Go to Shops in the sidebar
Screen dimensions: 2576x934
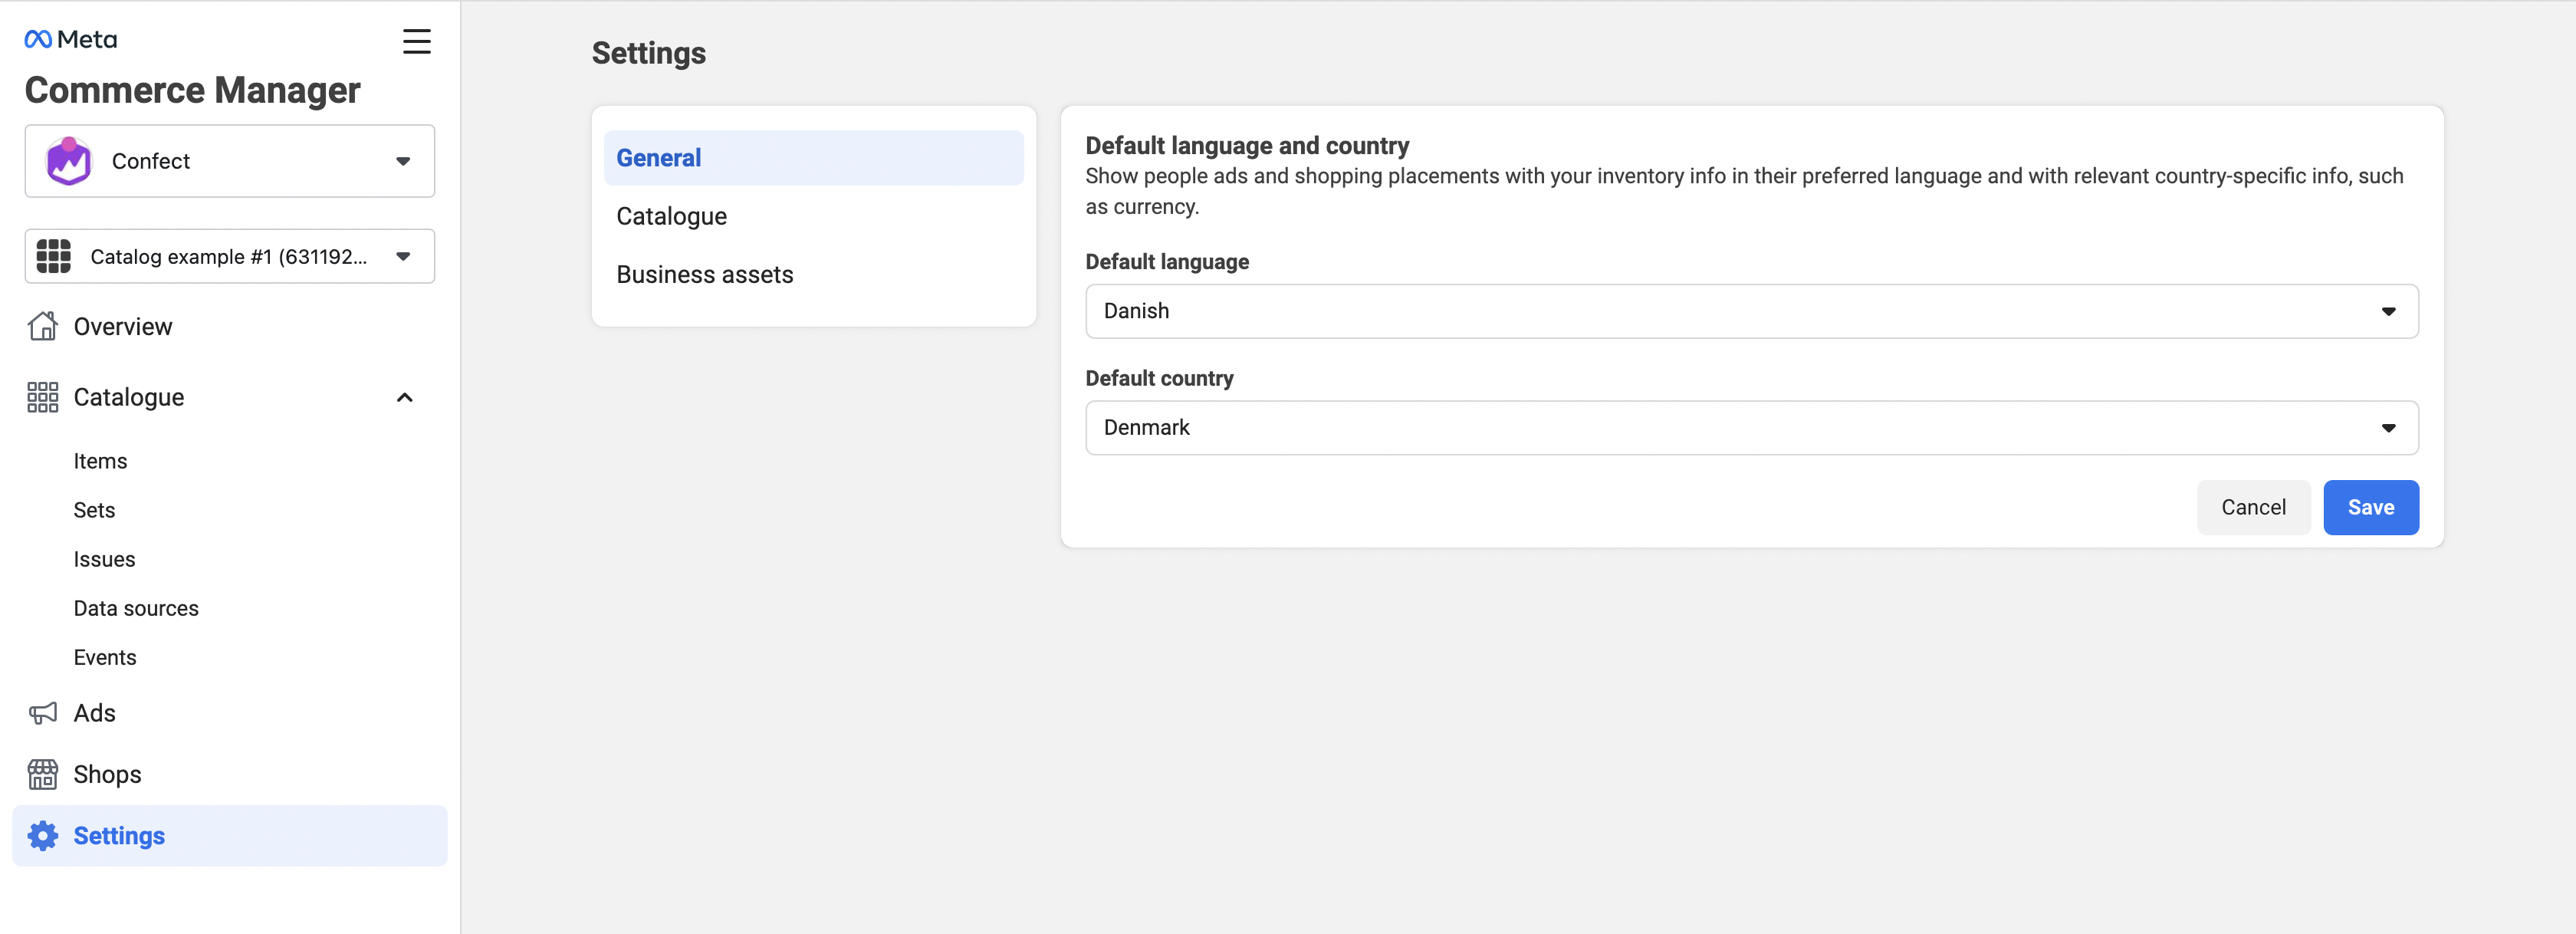click(x=107, y=774)
